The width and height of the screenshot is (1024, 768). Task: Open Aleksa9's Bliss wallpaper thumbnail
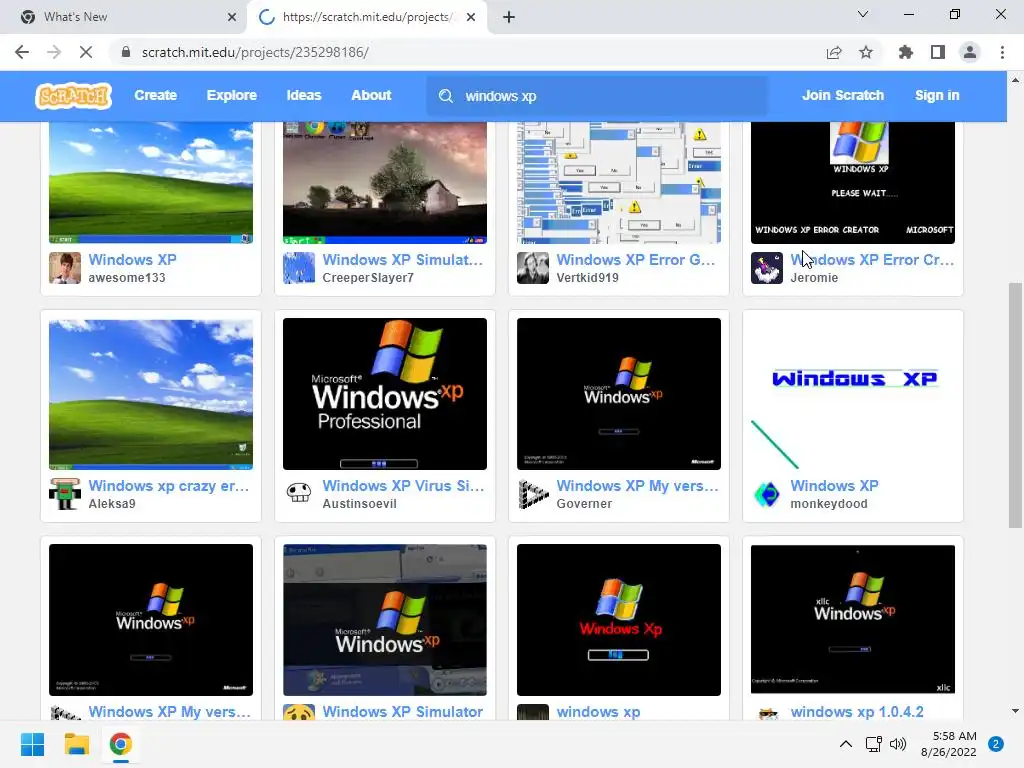click(x=151, y=394)
